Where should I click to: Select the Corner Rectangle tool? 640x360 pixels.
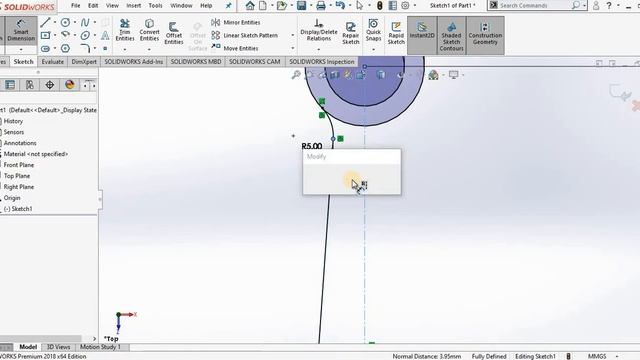tap(45, 36)
